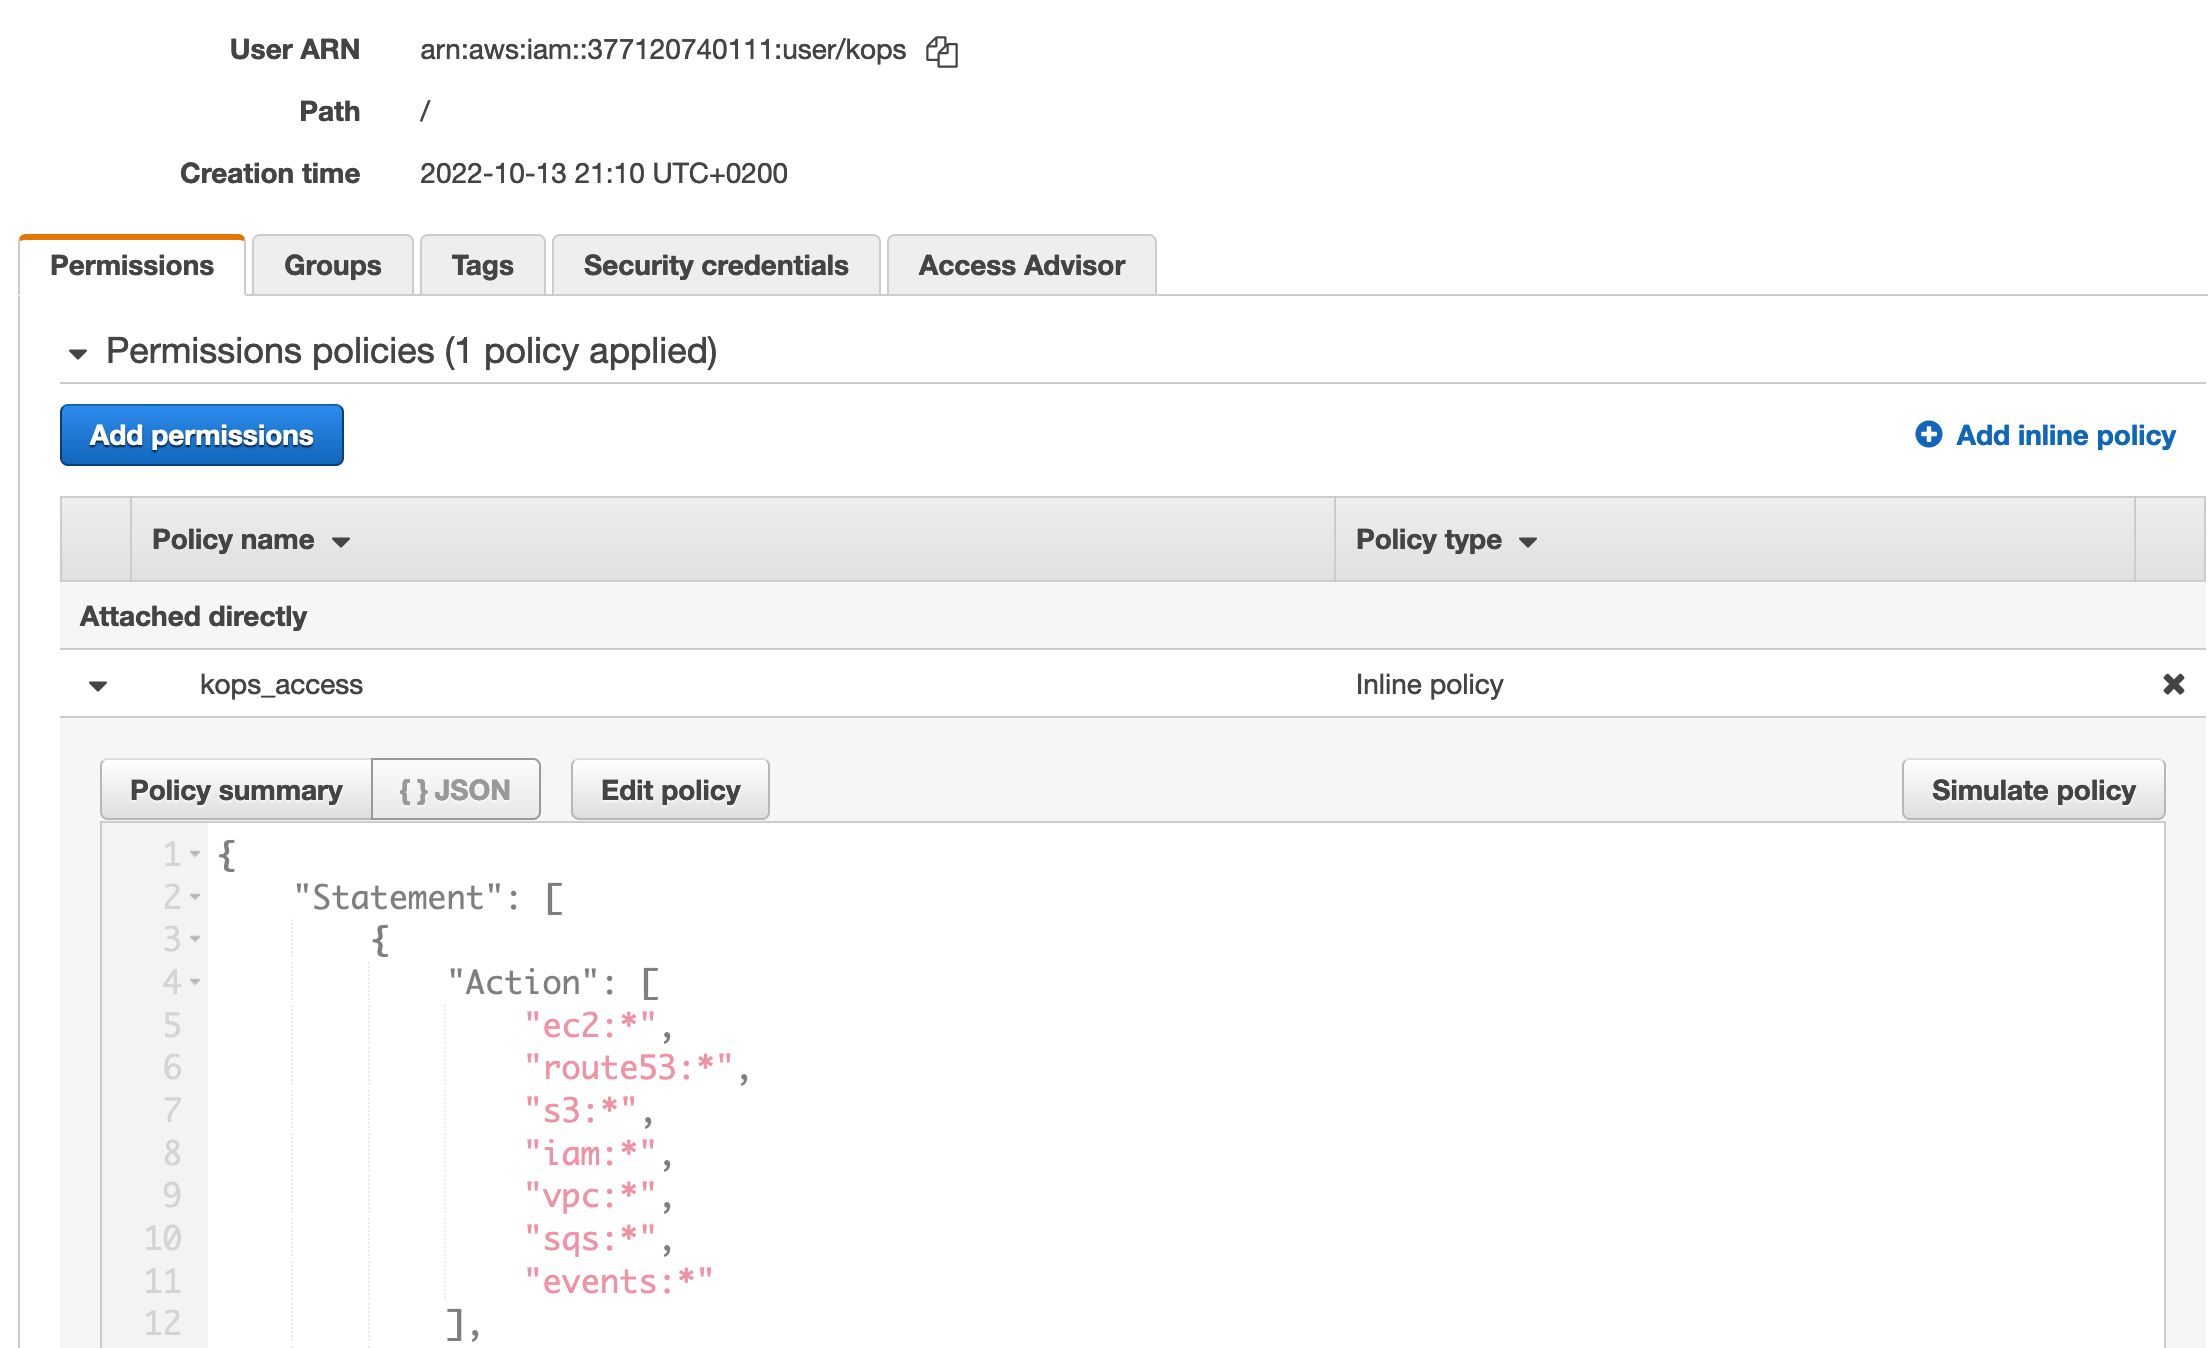Sort by Policy name column
Screen dimensions: 2208x1348
coord(251,540)
